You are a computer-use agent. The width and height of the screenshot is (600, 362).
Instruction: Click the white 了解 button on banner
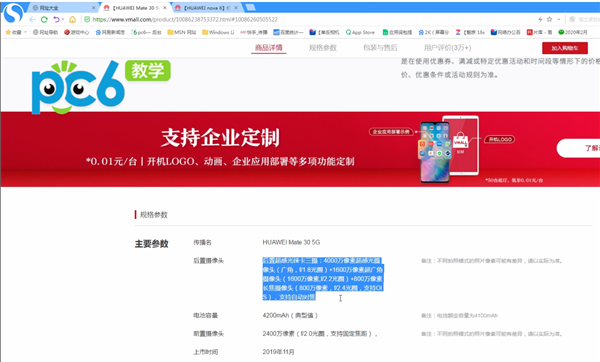coord(579,148)
